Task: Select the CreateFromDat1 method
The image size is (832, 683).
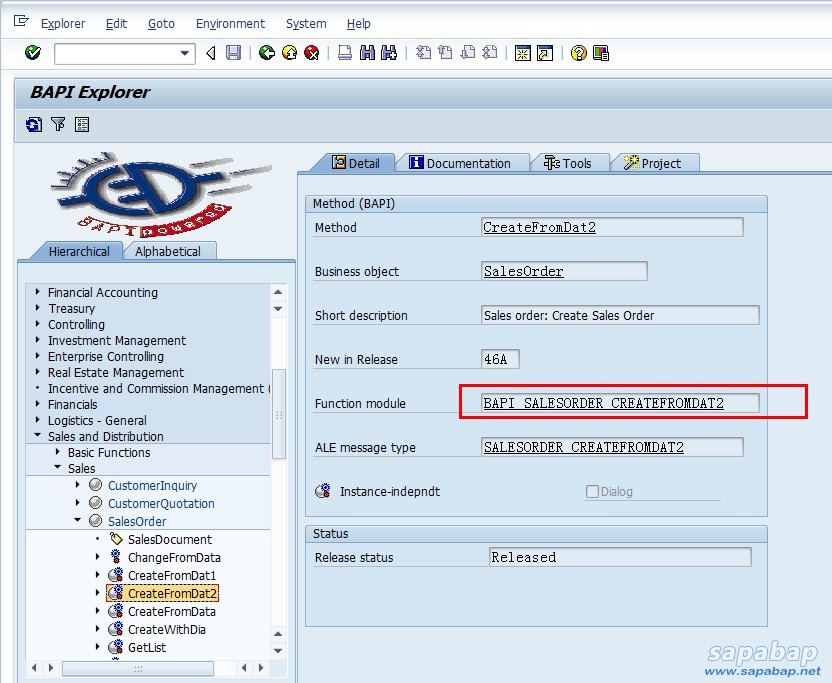Action: (x=172, y=576)
